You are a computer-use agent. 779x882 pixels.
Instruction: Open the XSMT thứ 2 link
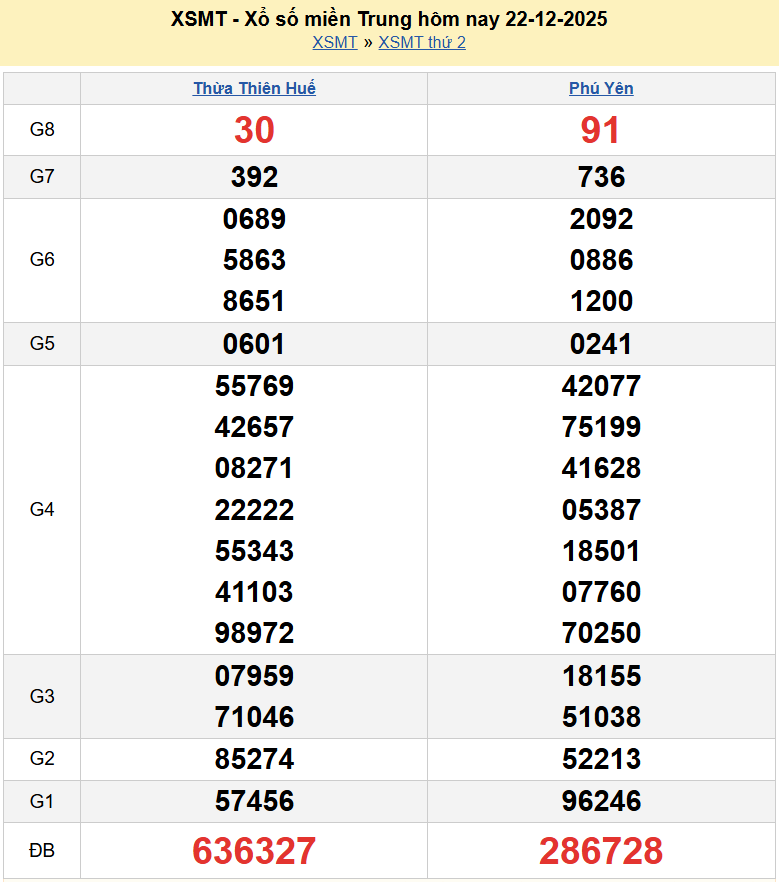point(422,42)
